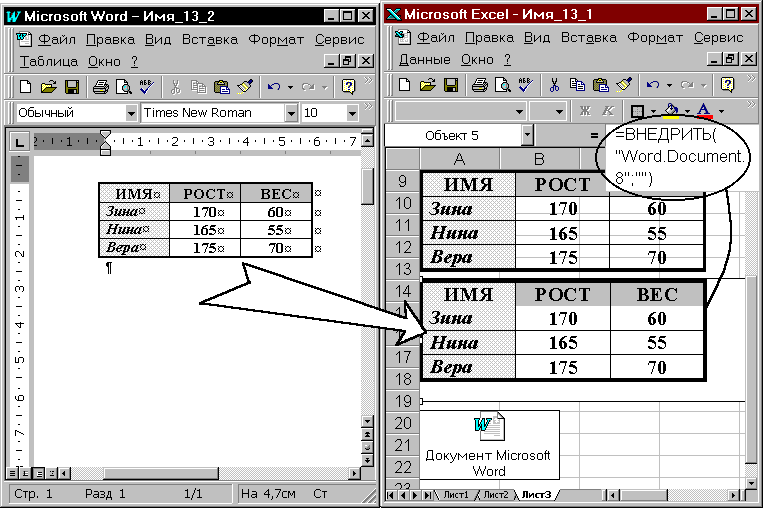Switch to Лист2 sheet tab
This screenshot has height=508, width=763.
click(x=495, y=495)
